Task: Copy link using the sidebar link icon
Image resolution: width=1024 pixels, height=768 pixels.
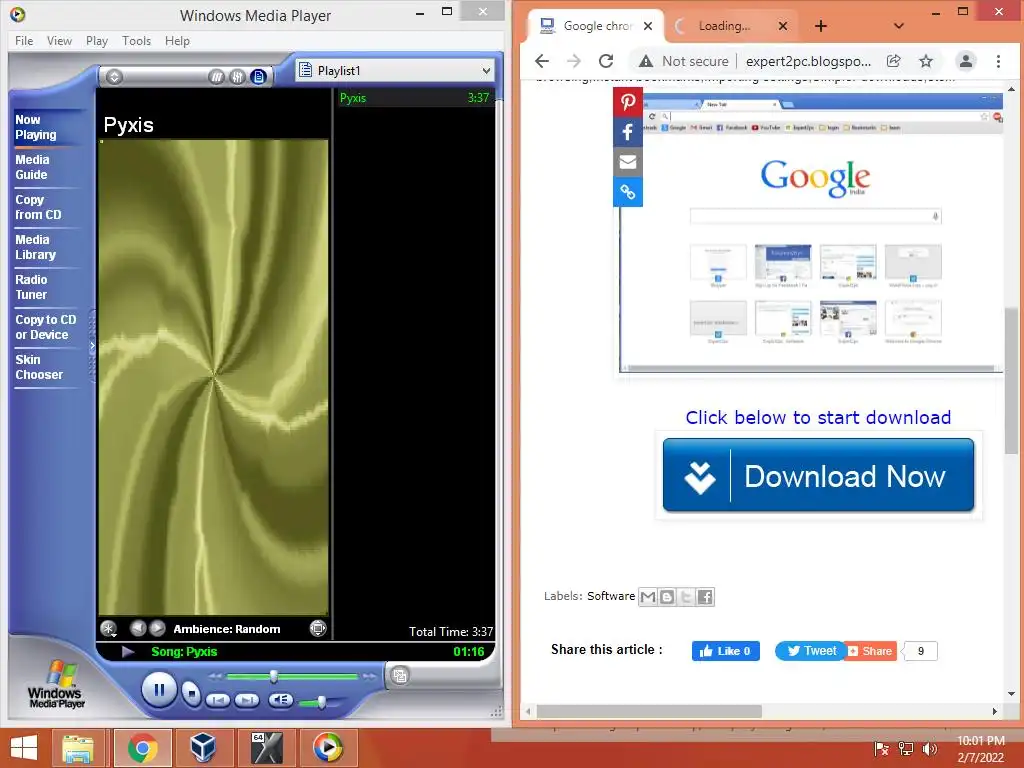Action: coord(628,192)
